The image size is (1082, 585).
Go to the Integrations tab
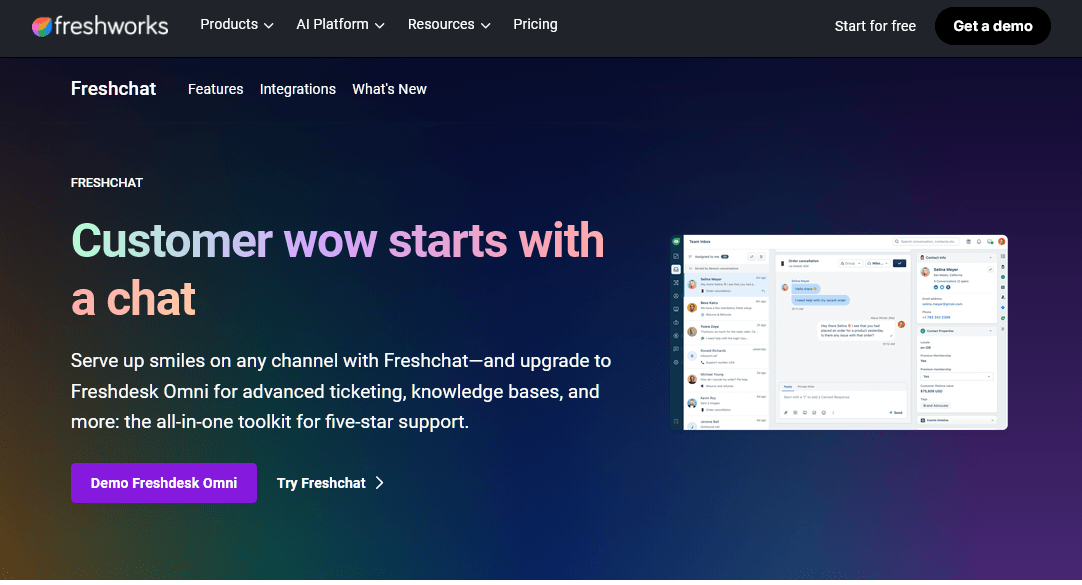click(297, 89)
